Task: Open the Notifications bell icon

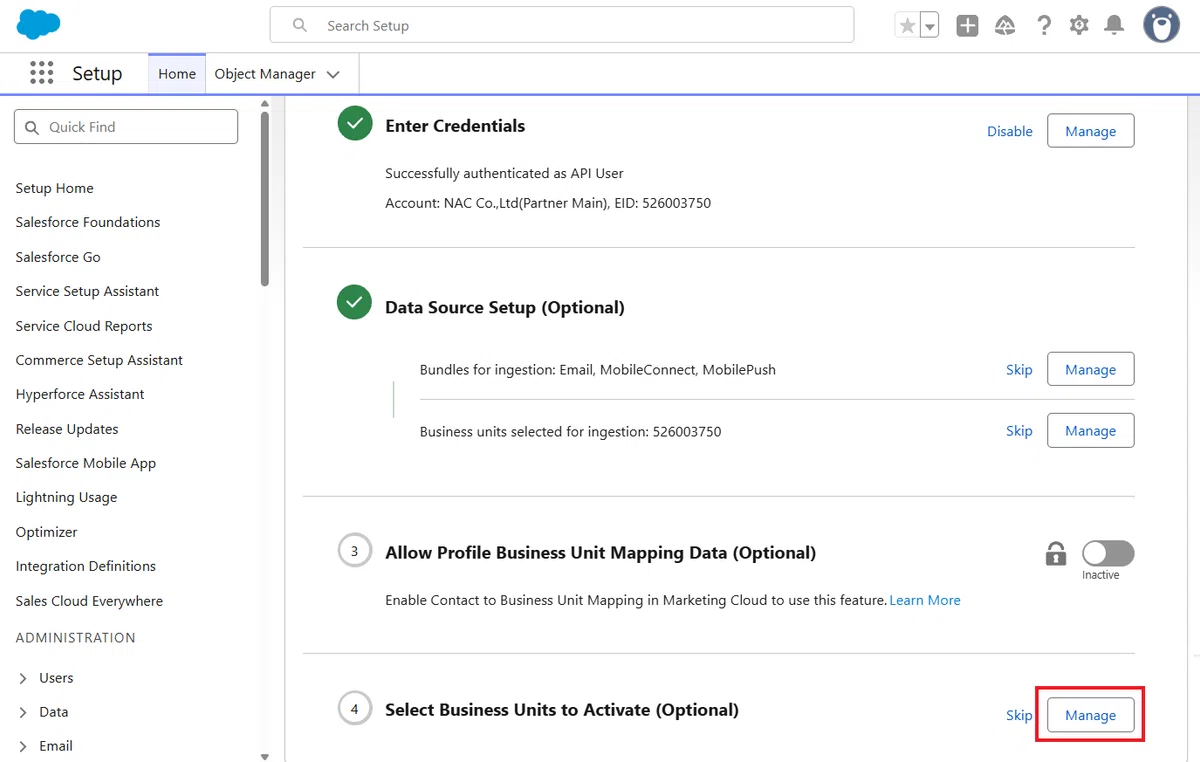Action: tap(1114, 26)
